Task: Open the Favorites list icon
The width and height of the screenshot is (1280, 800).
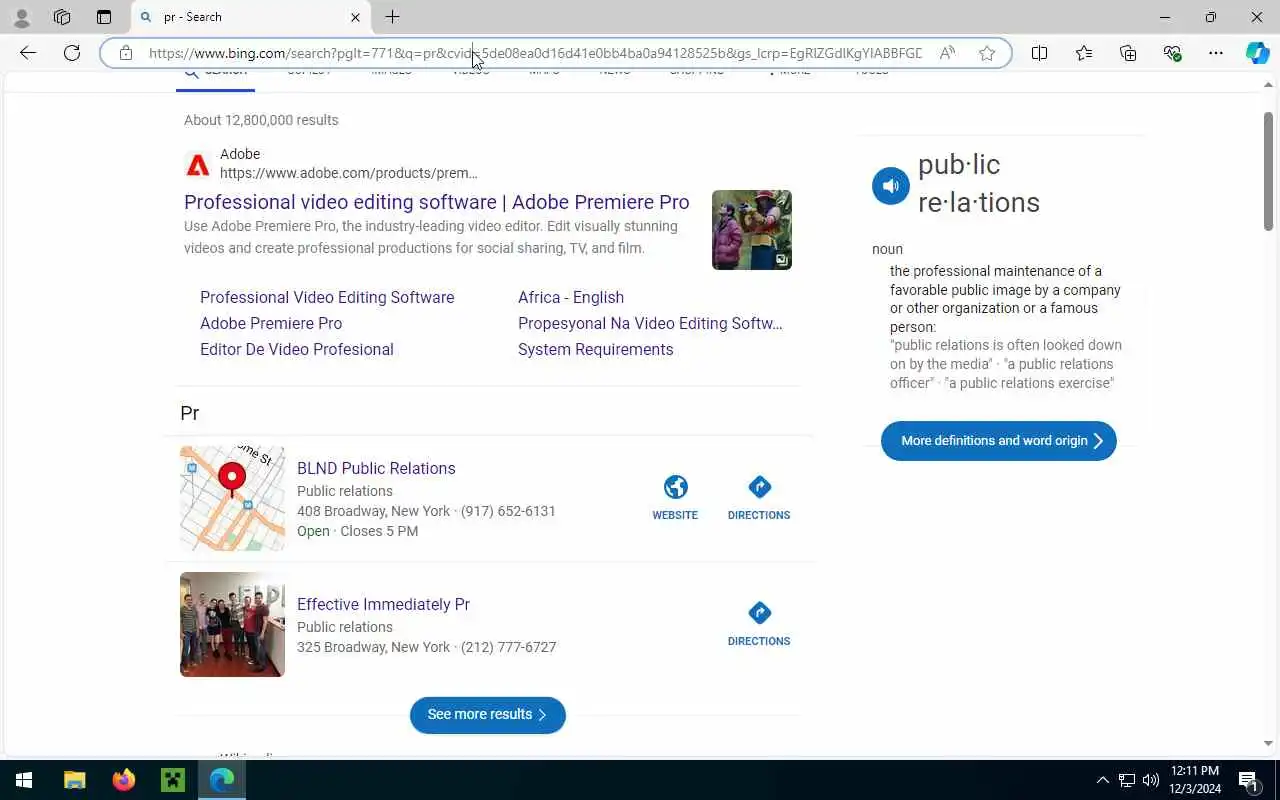Action: pyautogui.click(x=1084, y=53)
